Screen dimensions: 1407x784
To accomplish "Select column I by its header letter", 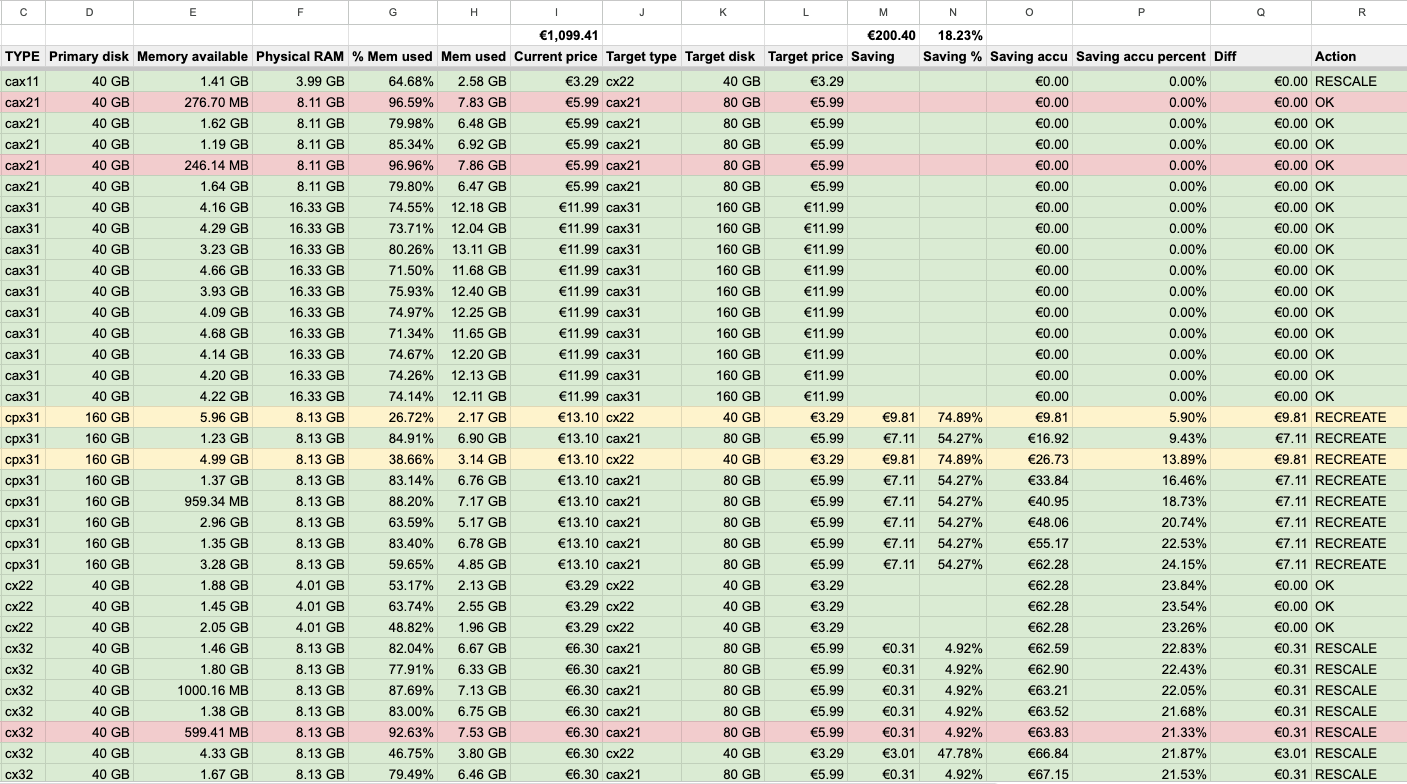I will click(557, 12).
